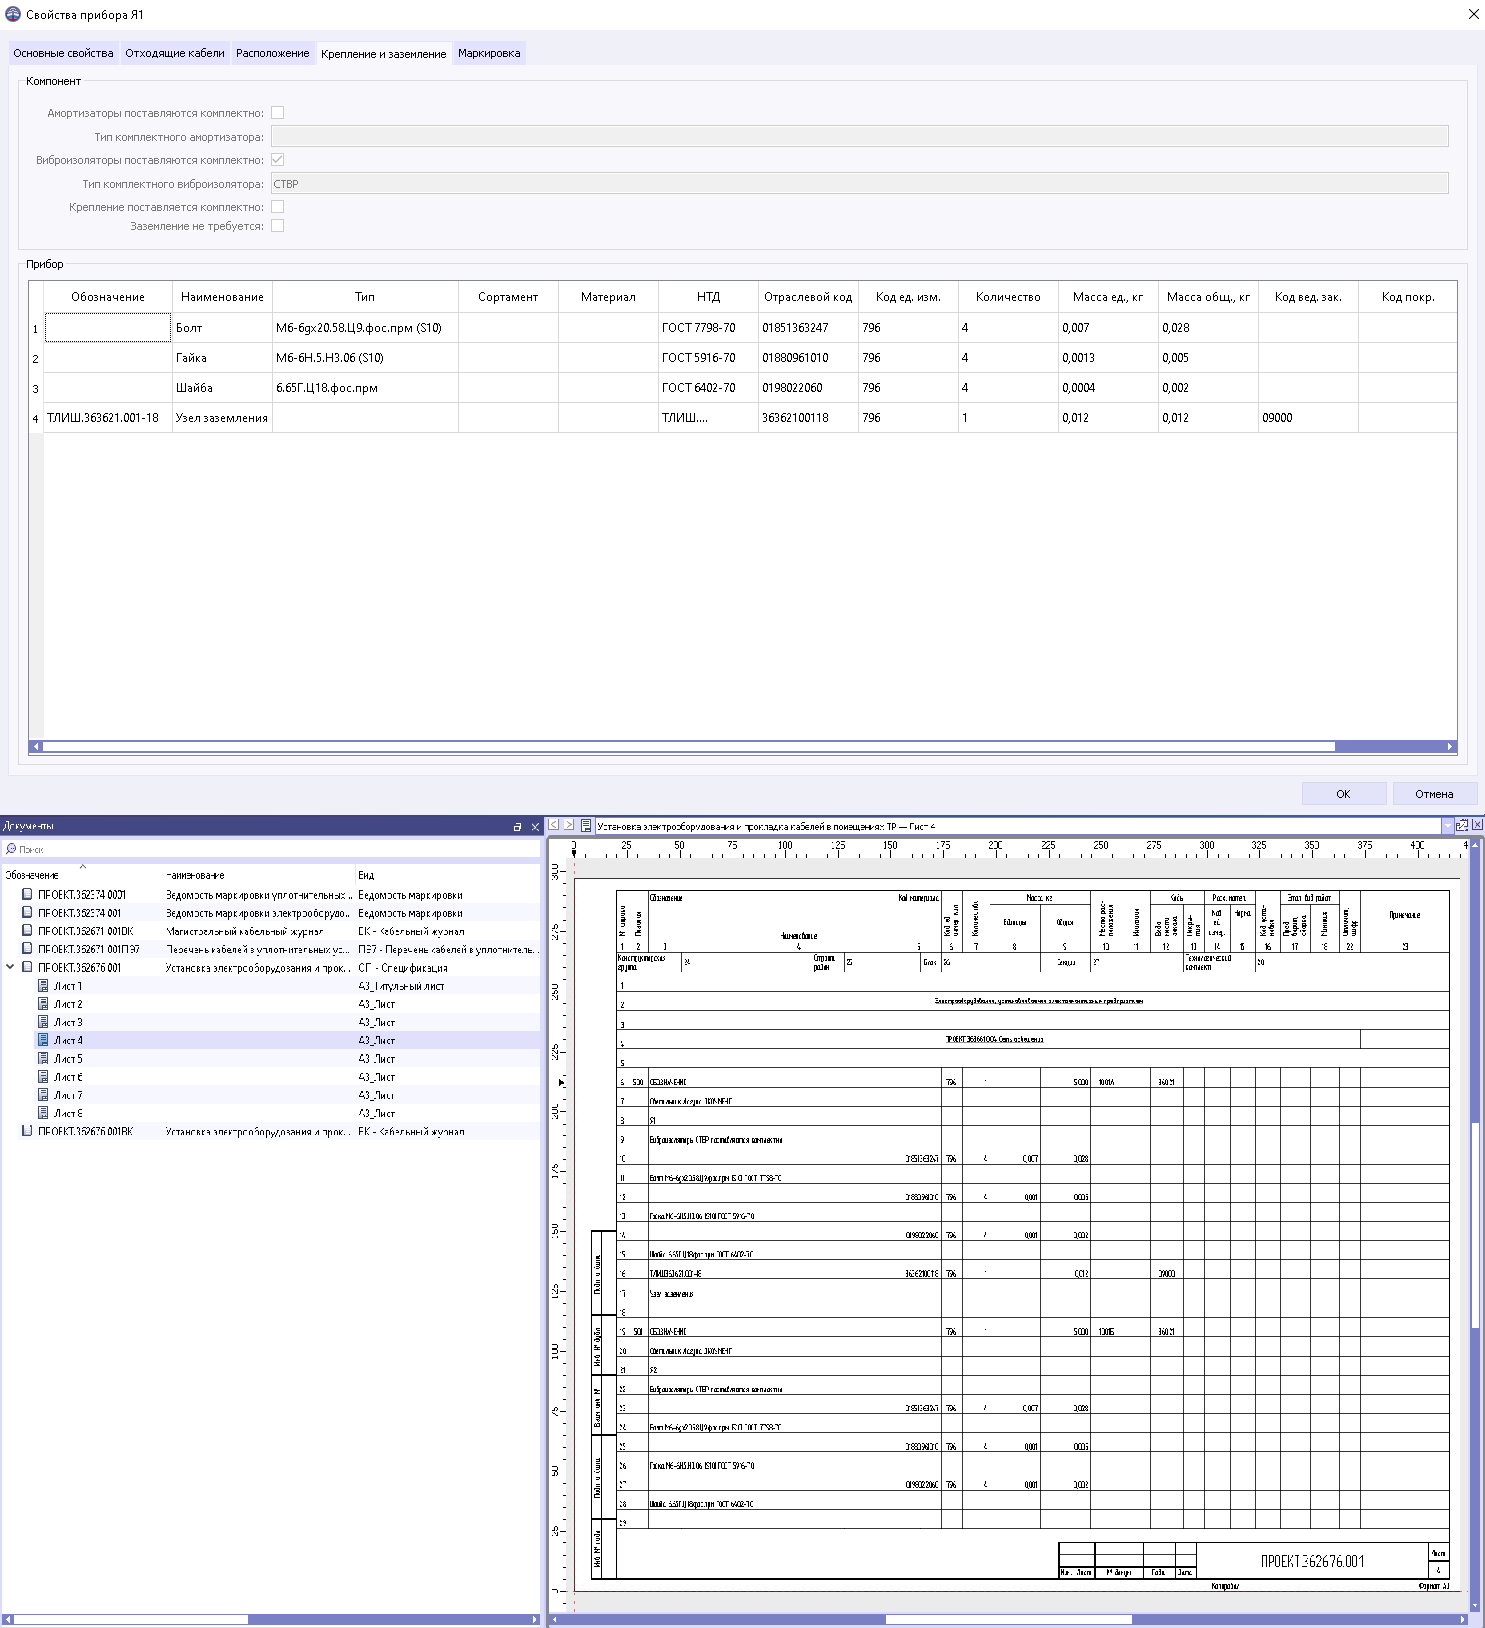Click the document icon of ПРОЕКТ.362574.001
The height and width of the screenshot is (1628, 1485).
click(27, 913)
